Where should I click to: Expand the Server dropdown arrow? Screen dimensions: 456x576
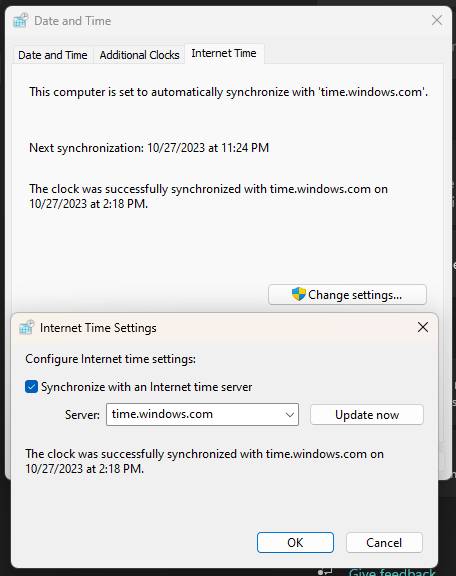290,415
